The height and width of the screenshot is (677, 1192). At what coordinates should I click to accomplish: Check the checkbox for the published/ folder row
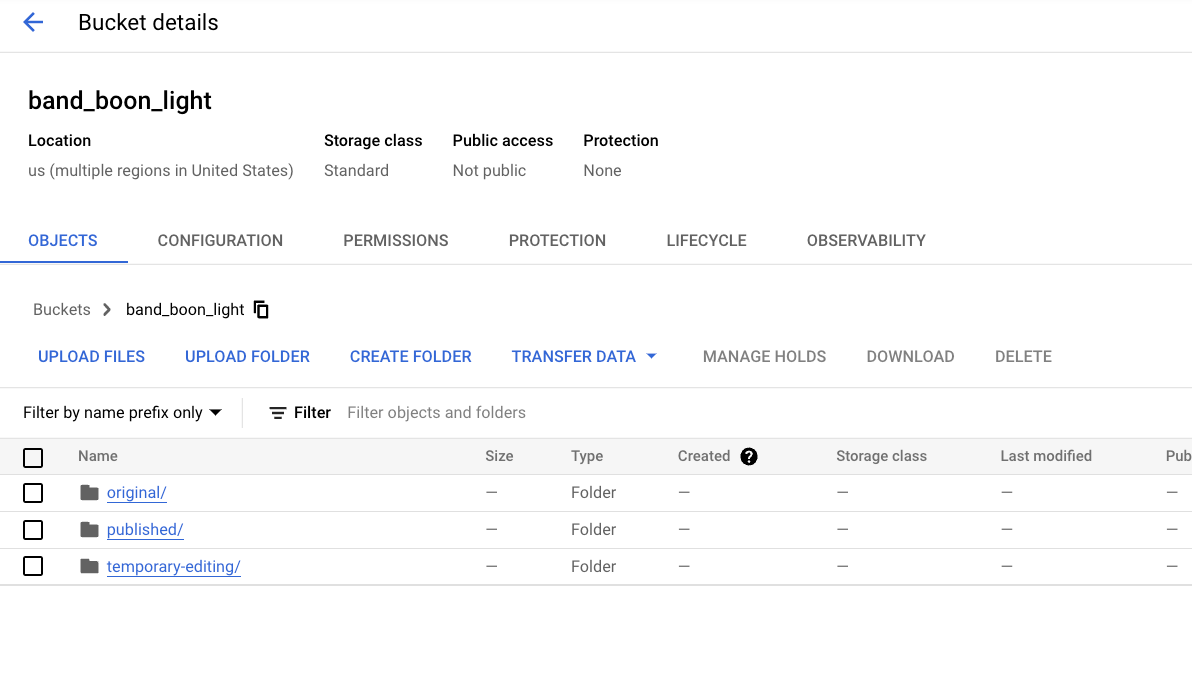33,529
